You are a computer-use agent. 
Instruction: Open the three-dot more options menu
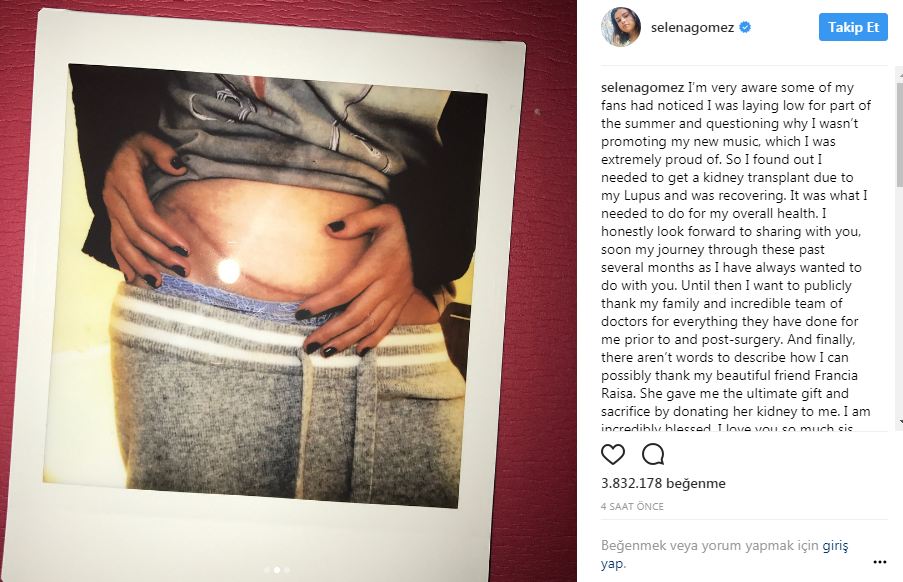[879, 562]
